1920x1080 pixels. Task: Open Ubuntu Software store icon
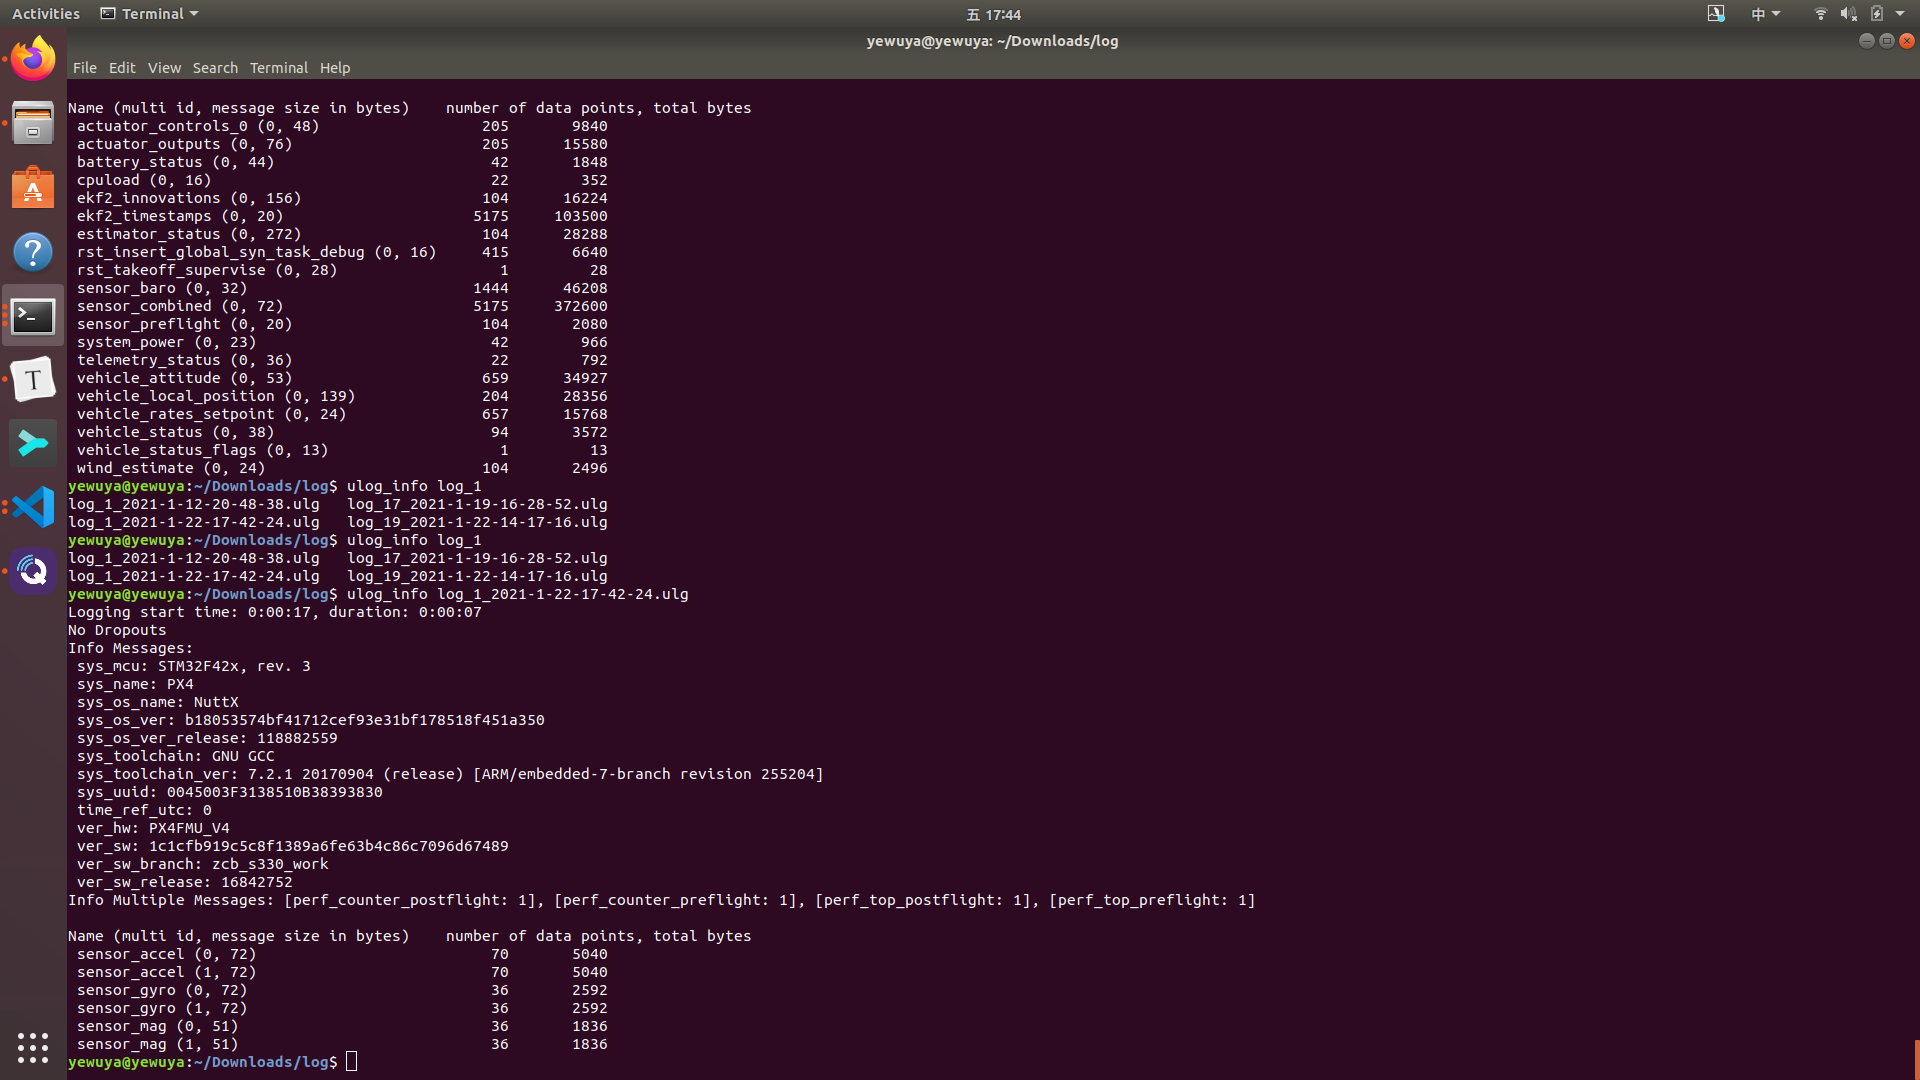coord(33,188)
